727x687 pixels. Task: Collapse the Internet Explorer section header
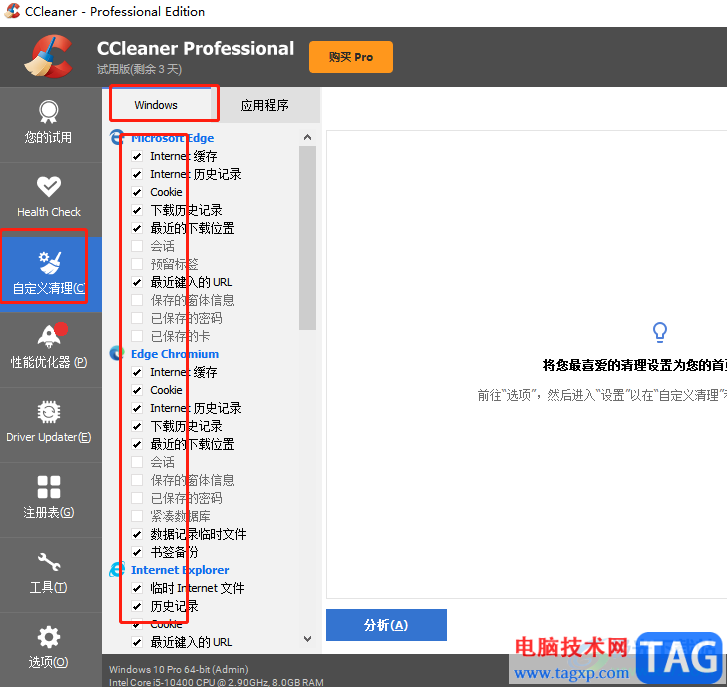coord(180,570)
